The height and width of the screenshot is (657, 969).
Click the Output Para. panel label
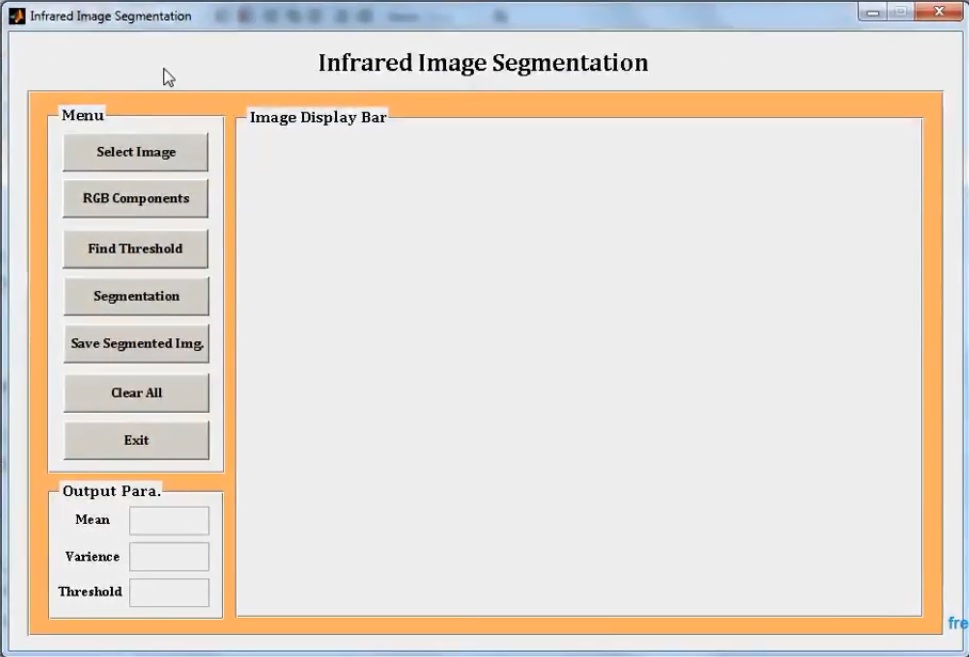click(x=111, y=491)
